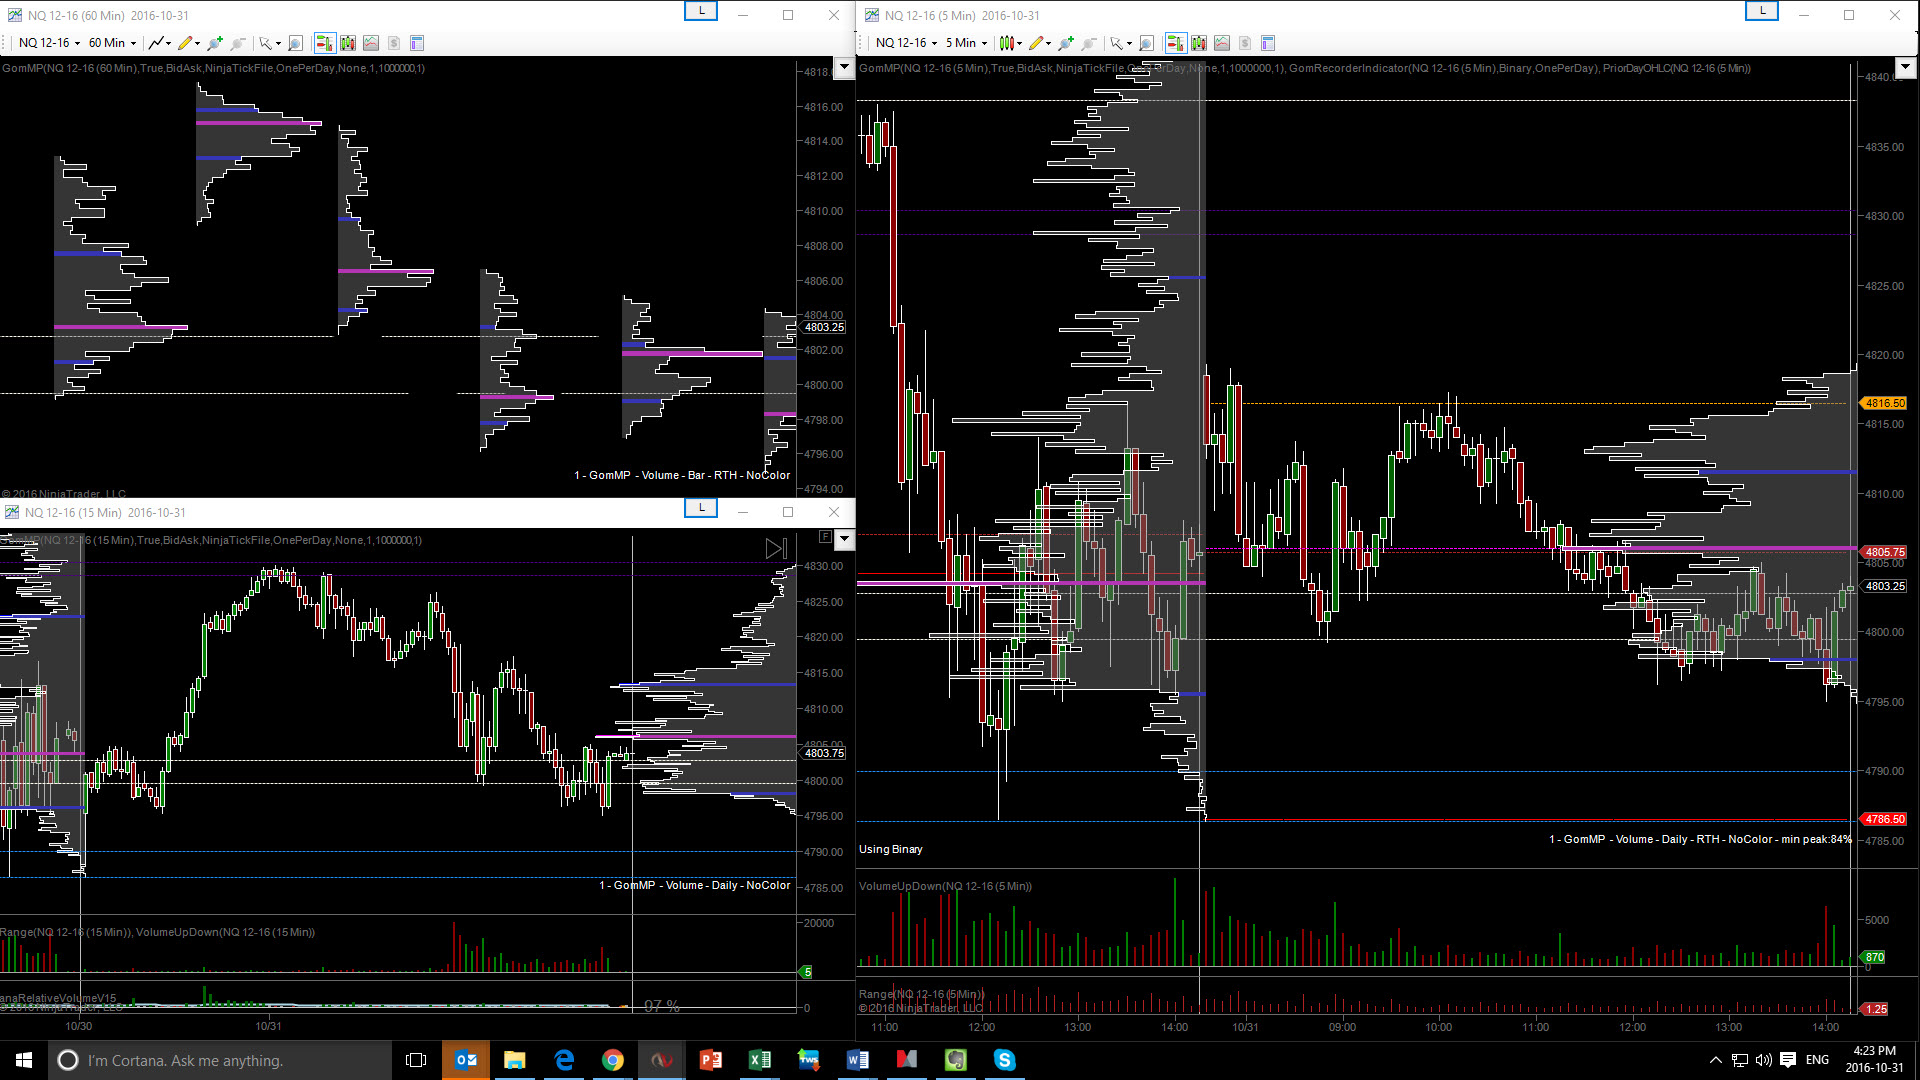Viewport: 1920px width, 1080px height.
Task: Switch ENG input language indicator
Action: [x=1818, y=1060]
